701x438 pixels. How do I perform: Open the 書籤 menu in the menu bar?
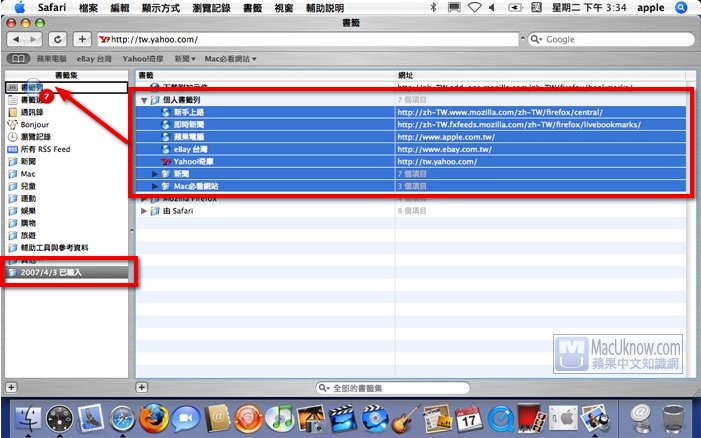point(253,8)
